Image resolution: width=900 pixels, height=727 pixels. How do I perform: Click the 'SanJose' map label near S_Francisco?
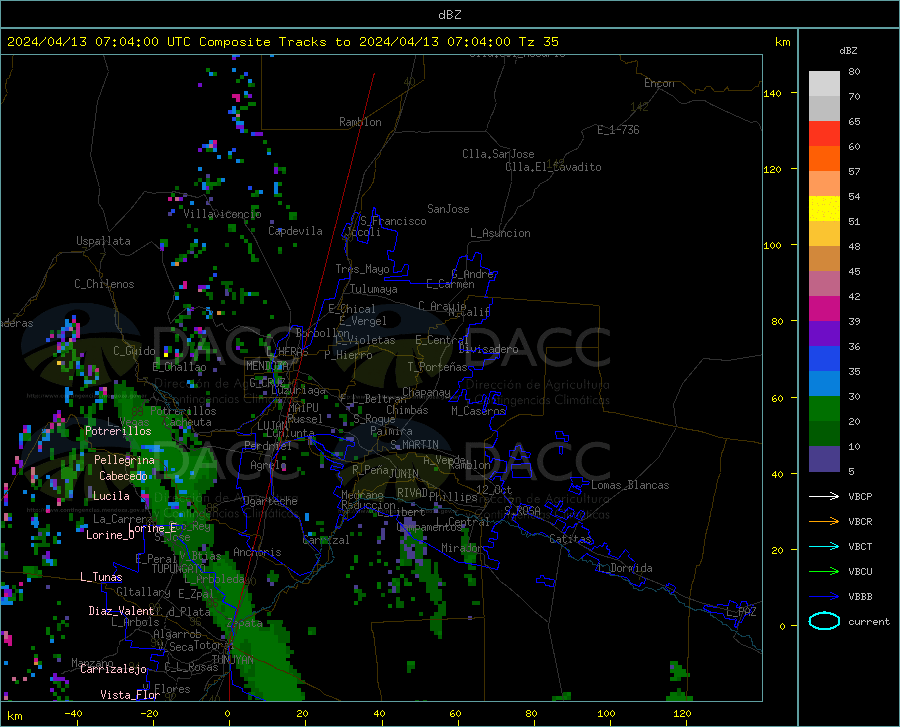[x=448, y=209]
